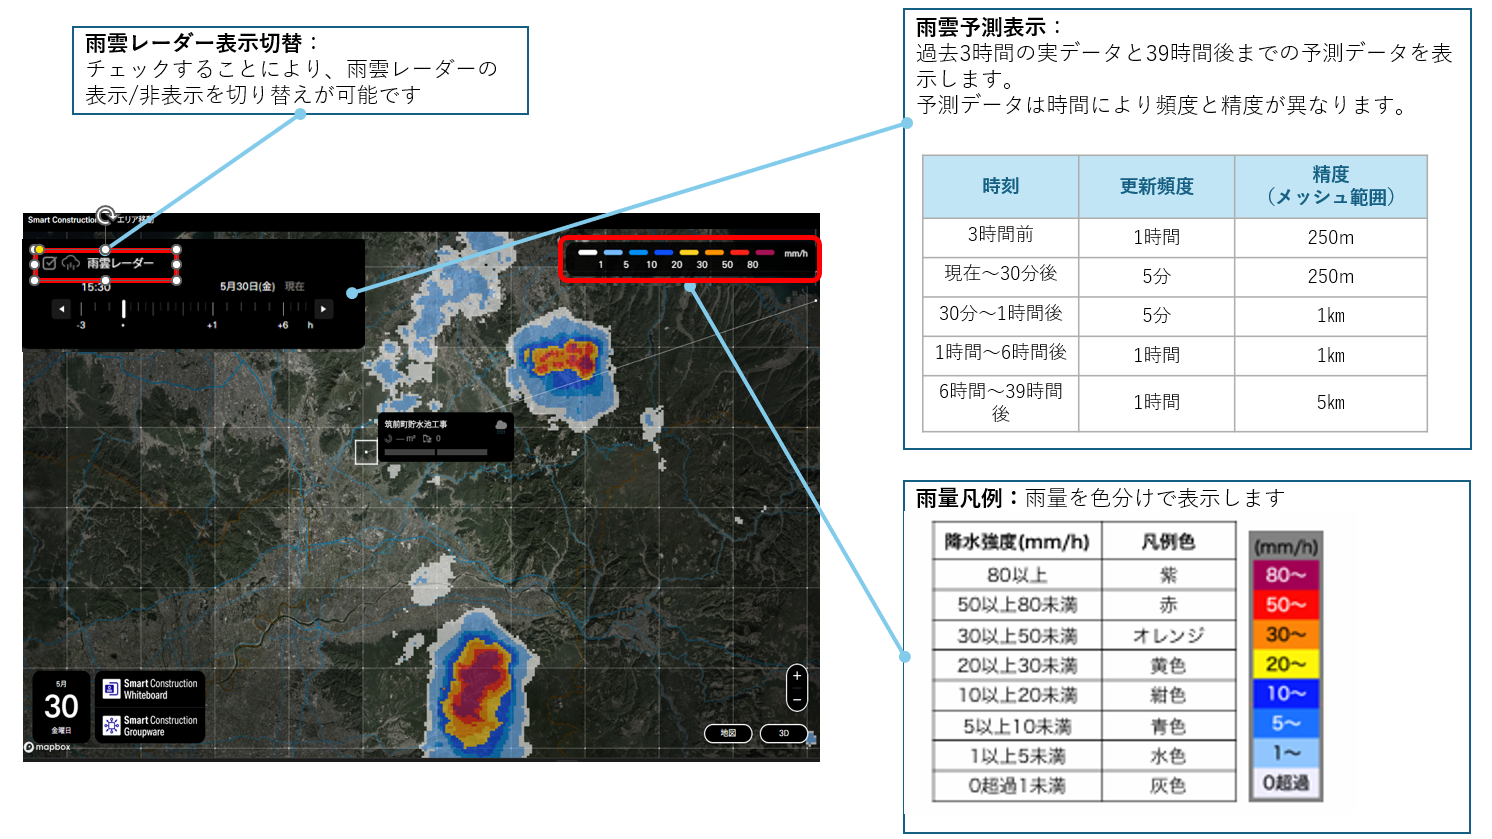Zoom out the map with minus button
The width and height of the screenshot is (1492, 839).
[x=797, y=700]
